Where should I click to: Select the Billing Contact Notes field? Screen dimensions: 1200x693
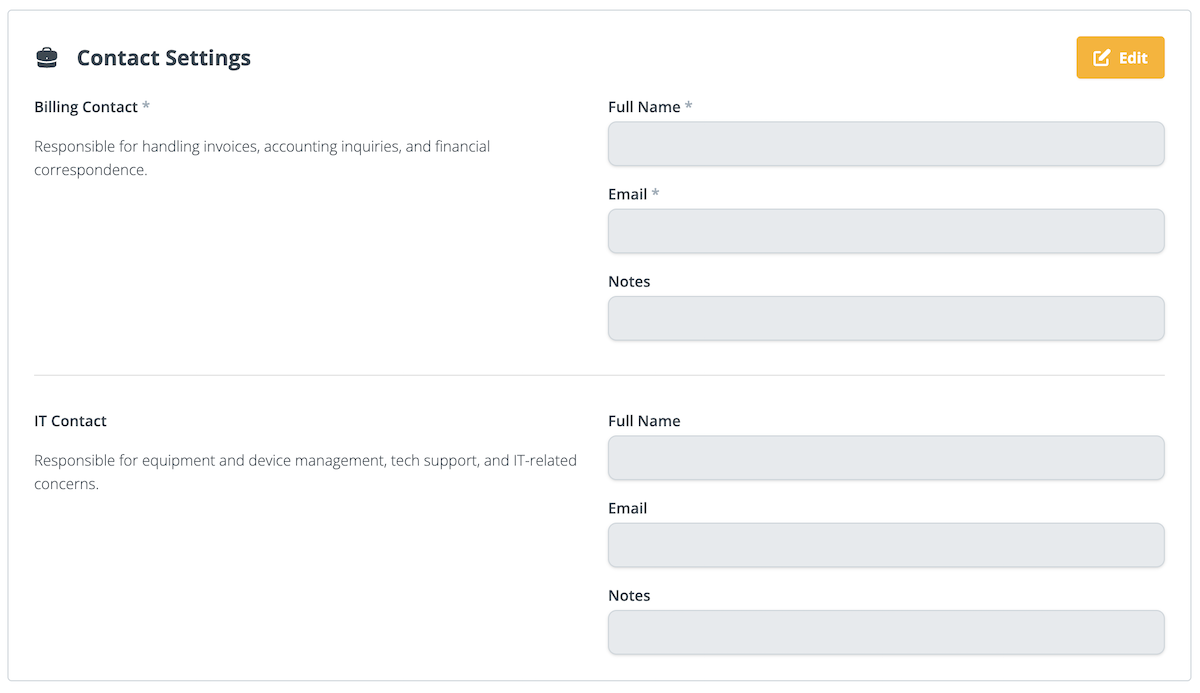tap(885, 318)
